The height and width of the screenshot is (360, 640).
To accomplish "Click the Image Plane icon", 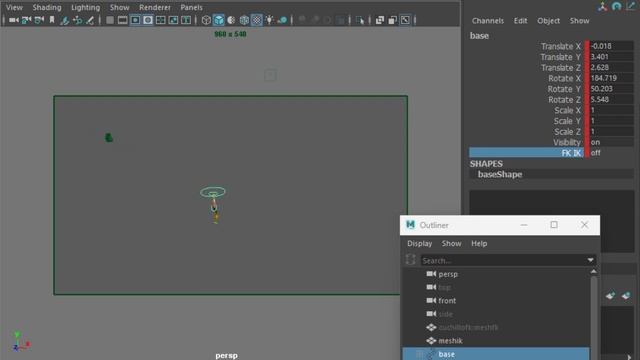I will 64,20.
